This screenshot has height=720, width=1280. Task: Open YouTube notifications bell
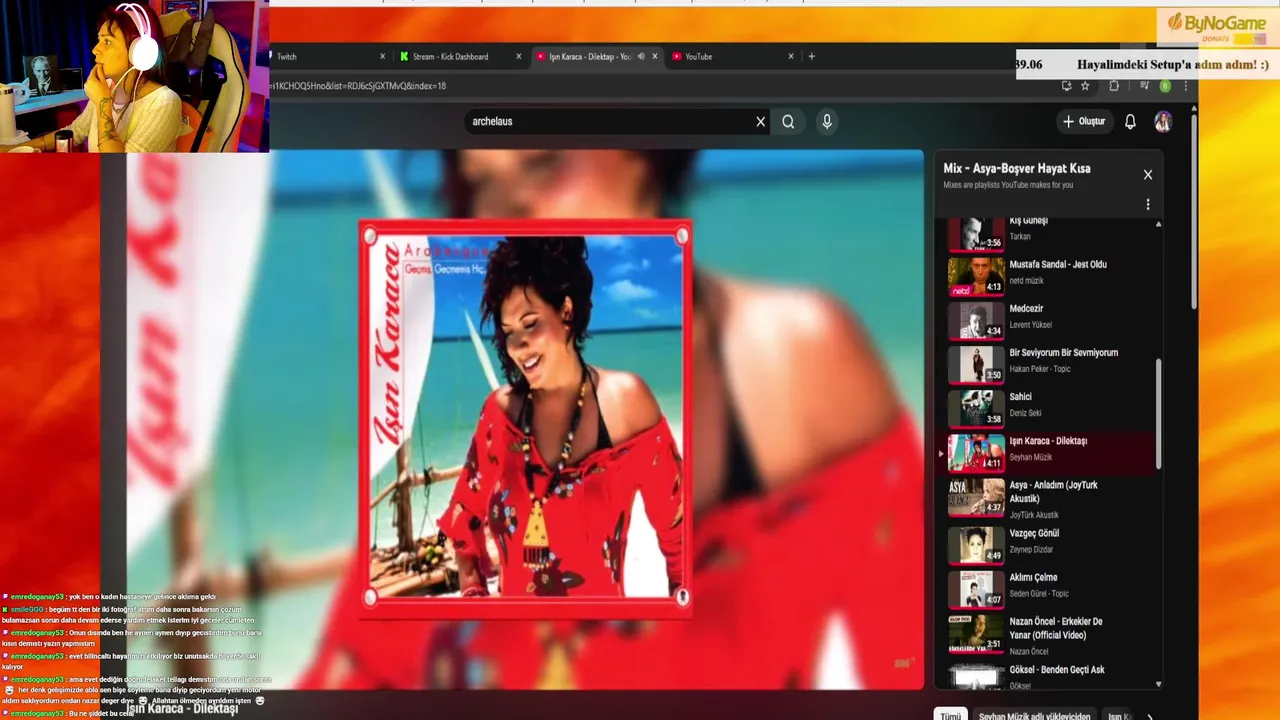[x=1130, y=122]
